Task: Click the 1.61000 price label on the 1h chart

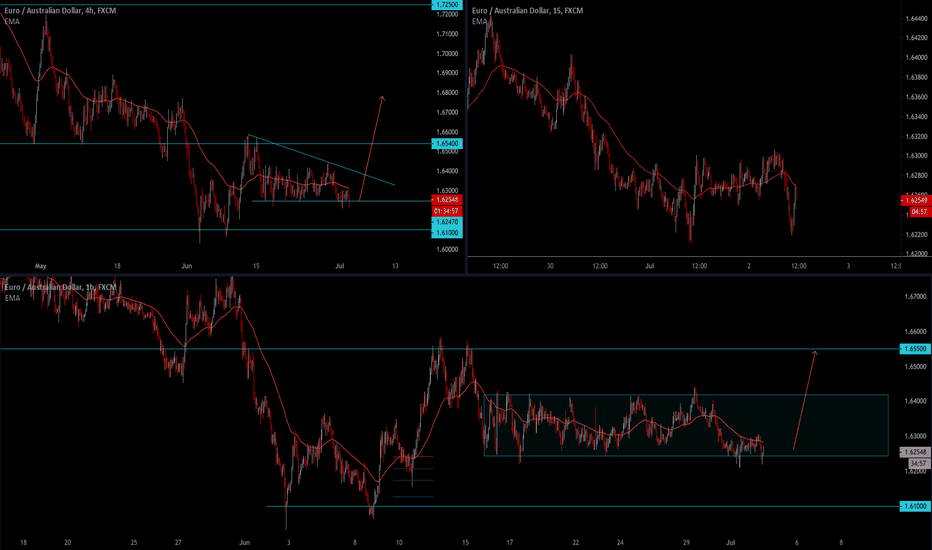Action: [x=916, y=506]
